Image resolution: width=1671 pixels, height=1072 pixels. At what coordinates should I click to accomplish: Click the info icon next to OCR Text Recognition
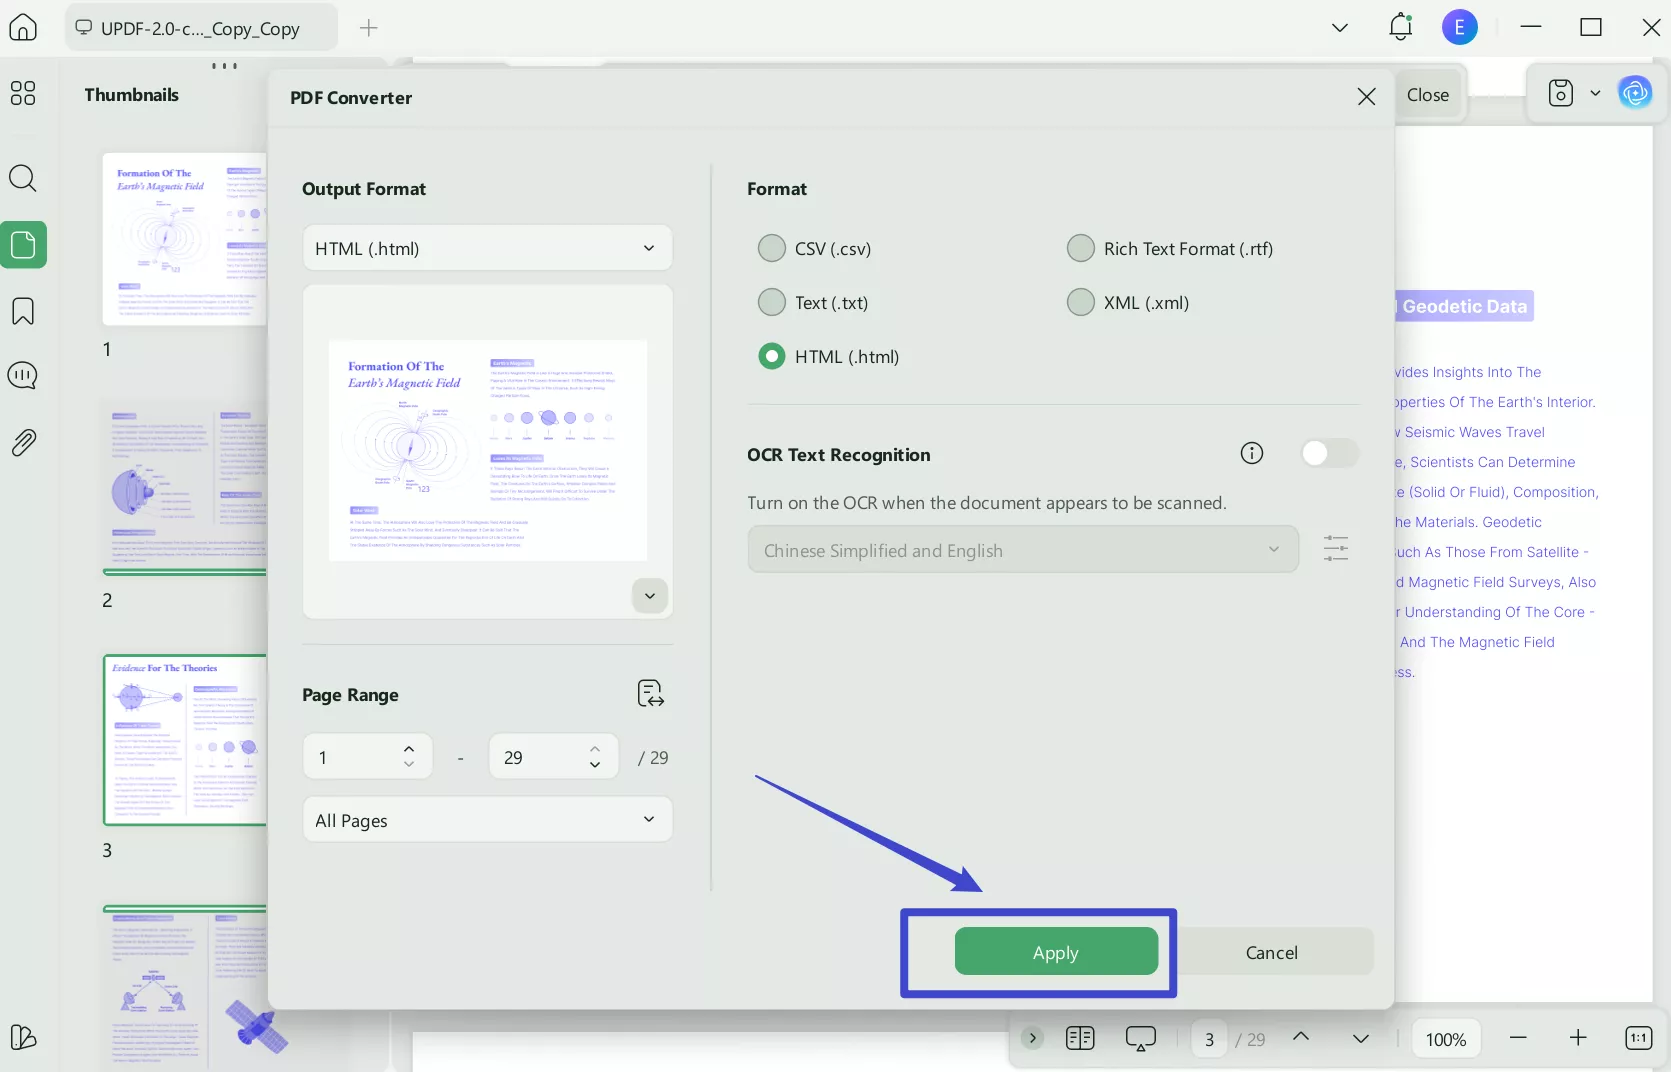tap(1252, 453)
